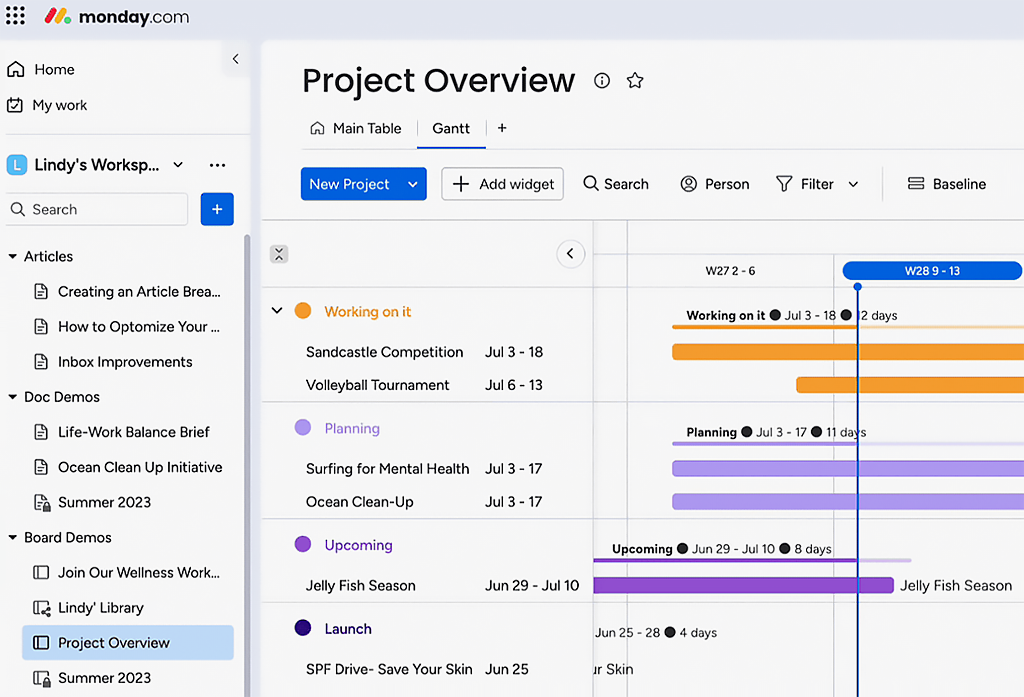
Task: Go to My work page
Action: 59,105
